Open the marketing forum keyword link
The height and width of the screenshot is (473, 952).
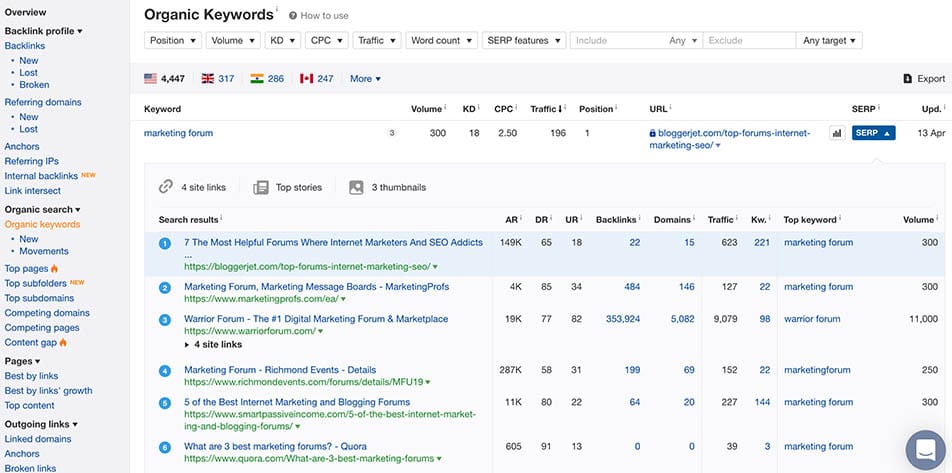tap(178, 133)
